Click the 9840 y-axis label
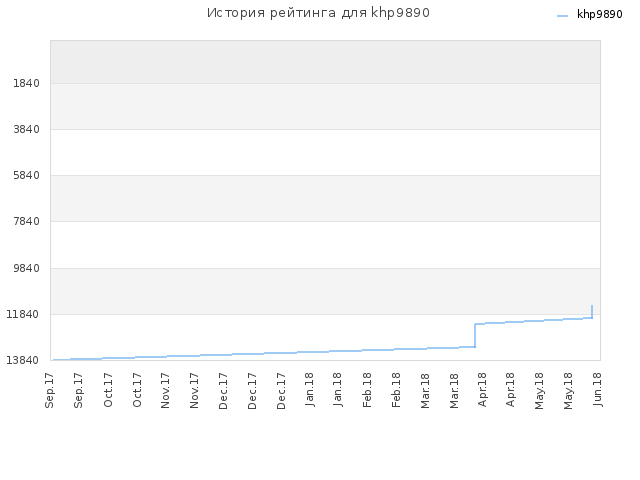The width and height of the screenshot is (640, 480). pos(27,268)
